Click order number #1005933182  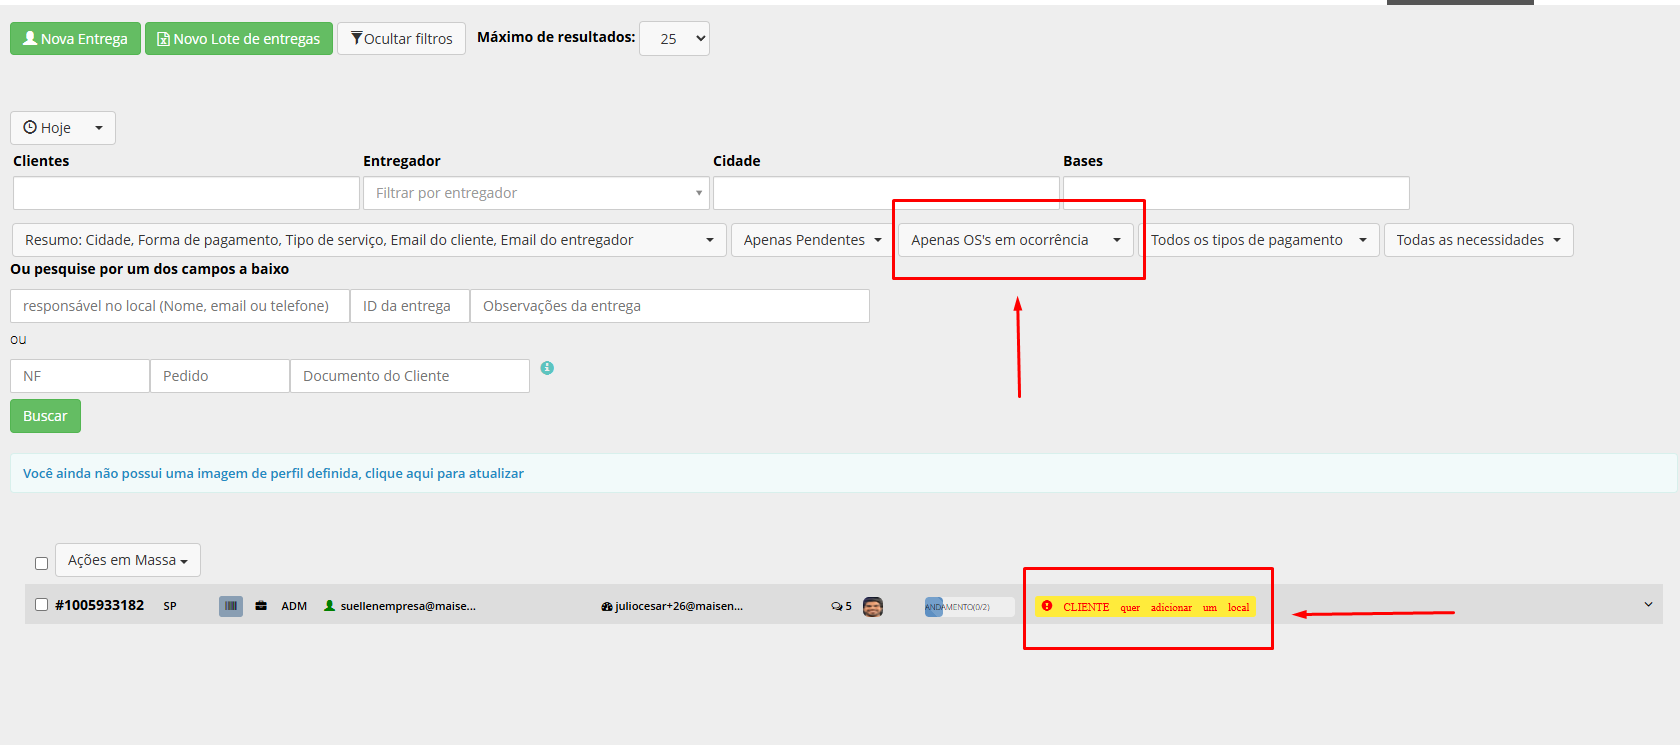(100, 605)
